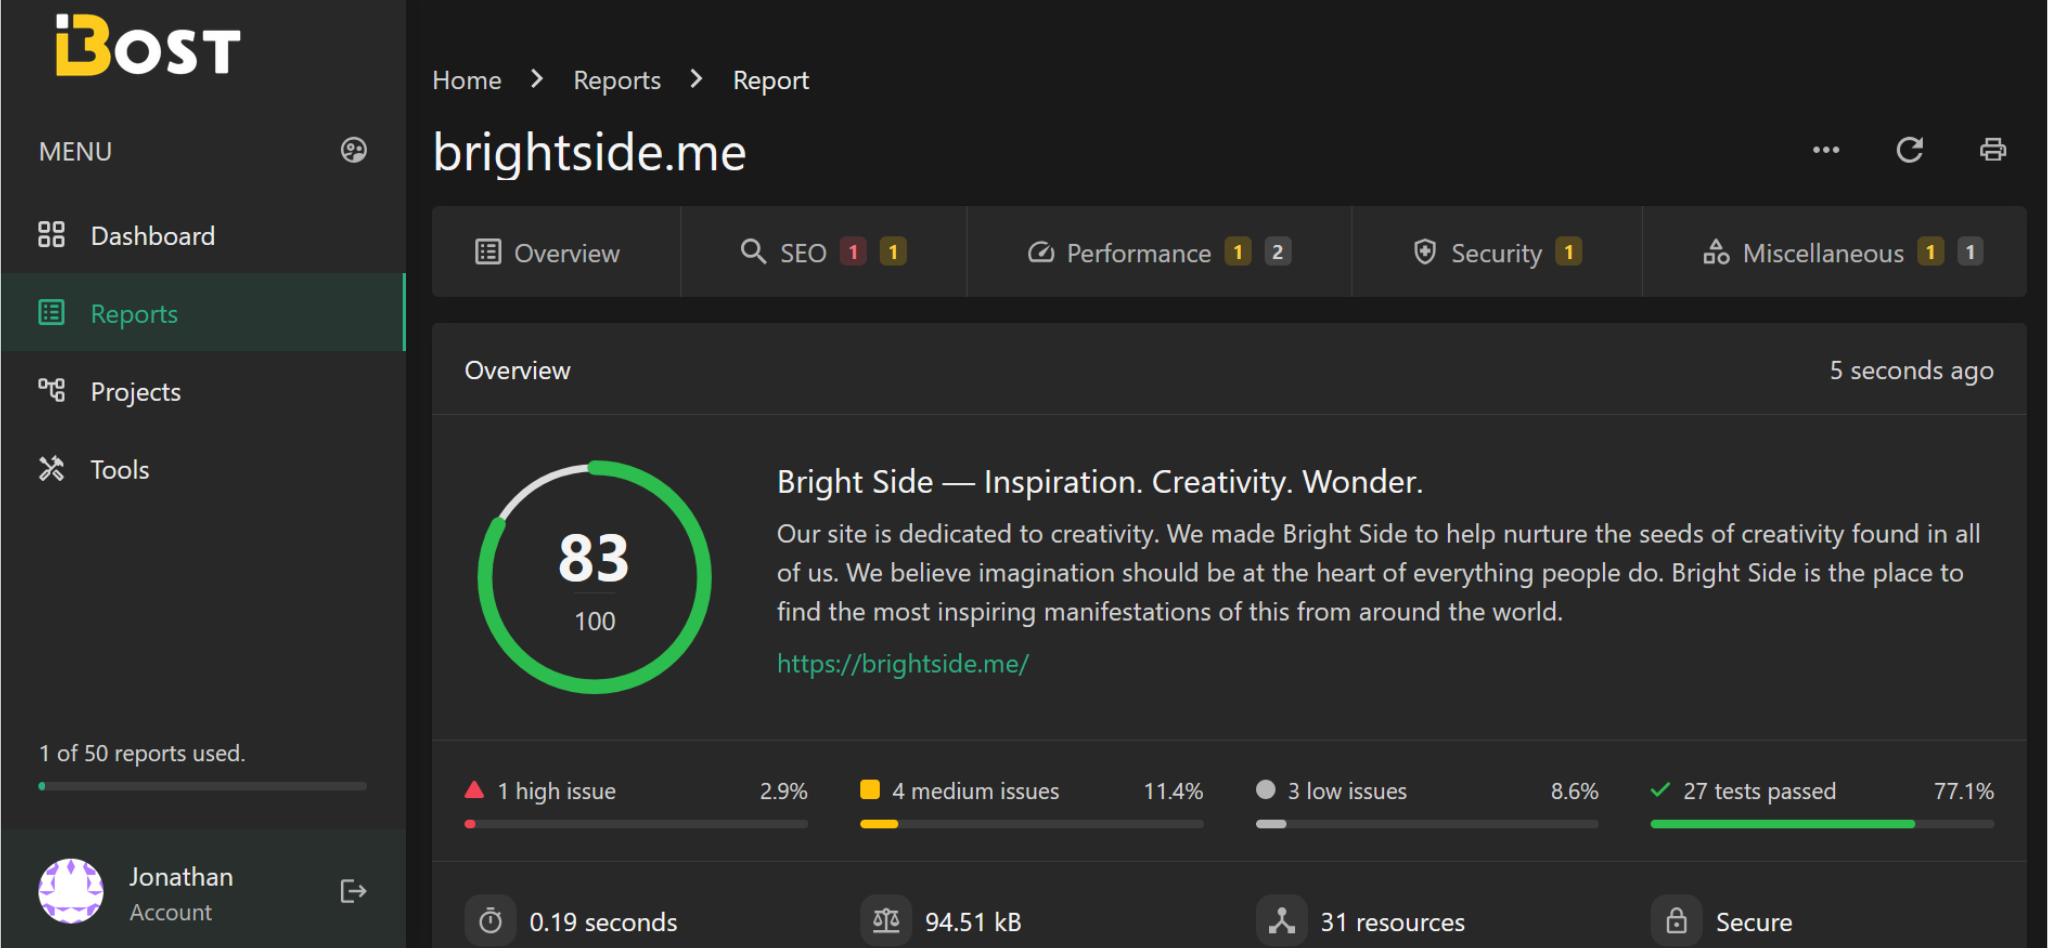Click the tests passed green progress bar
The image size is (2048, 948).
point(1822,824)
